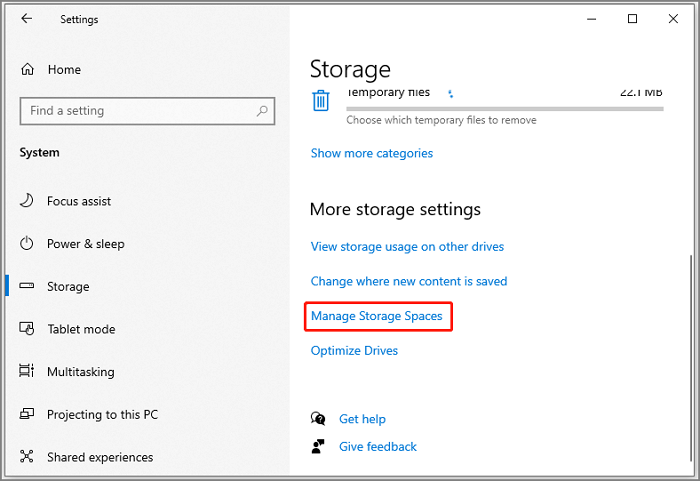Click the Power & sleep icon
Screen dimensions: 700x481
(x=27, y=244)
